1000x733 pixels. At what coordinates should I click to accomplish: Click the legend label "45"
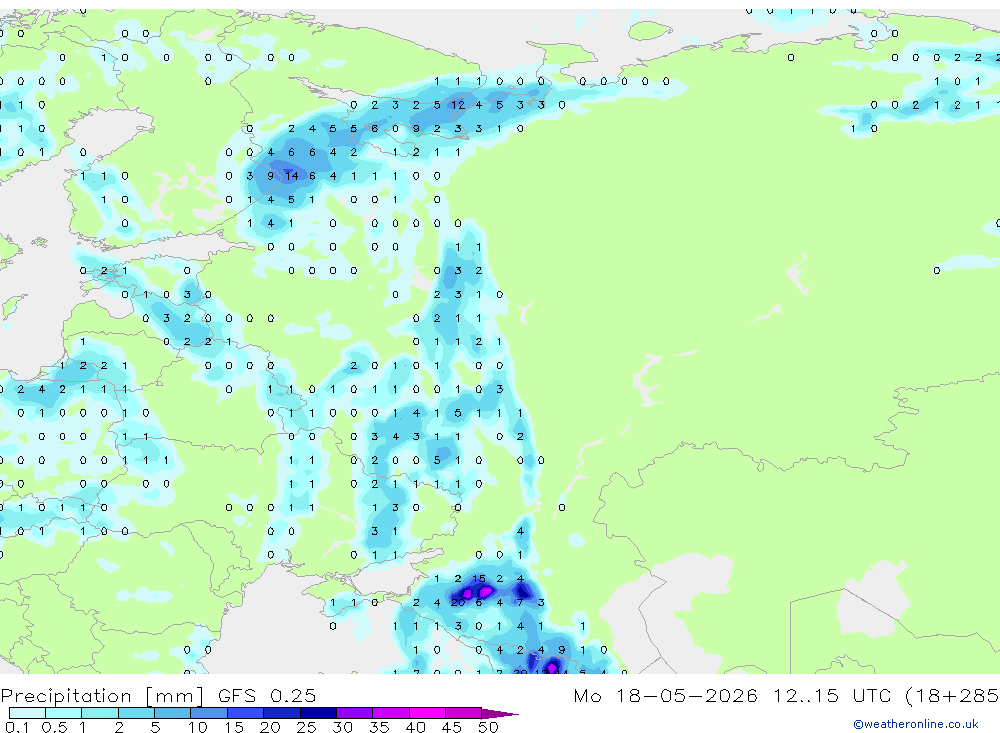click(x=452, y=727)
